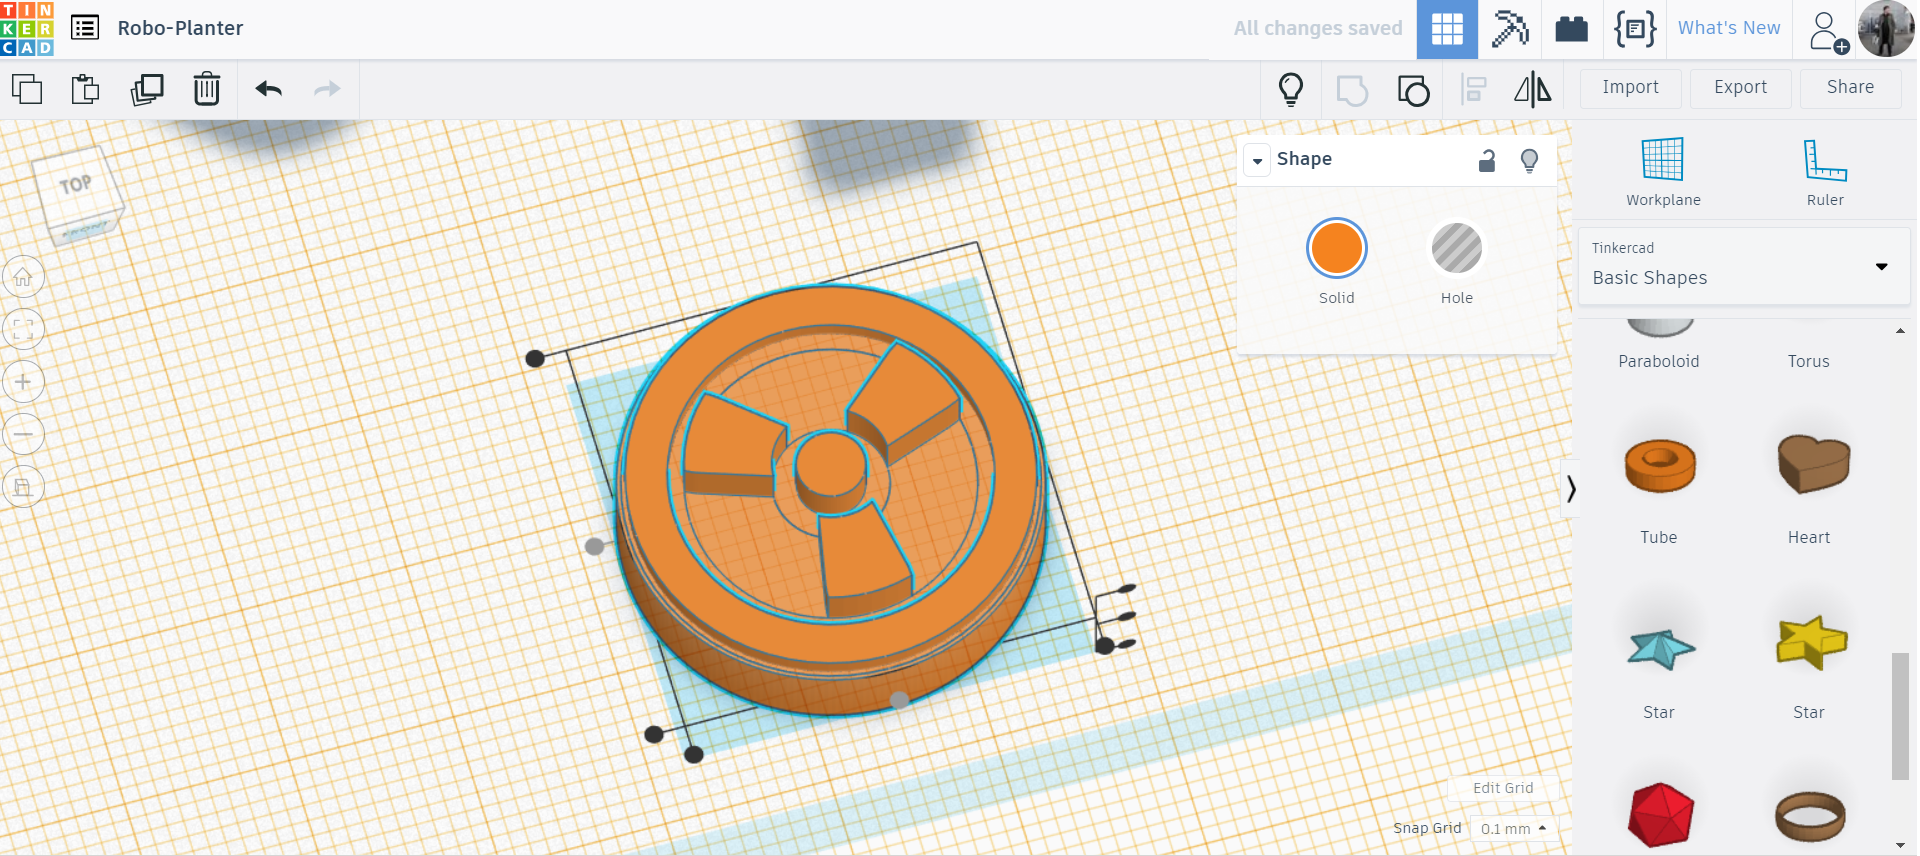Screen dimensions: 1920x856
Task: Open the design list menu icon
Action: [85, 28]
